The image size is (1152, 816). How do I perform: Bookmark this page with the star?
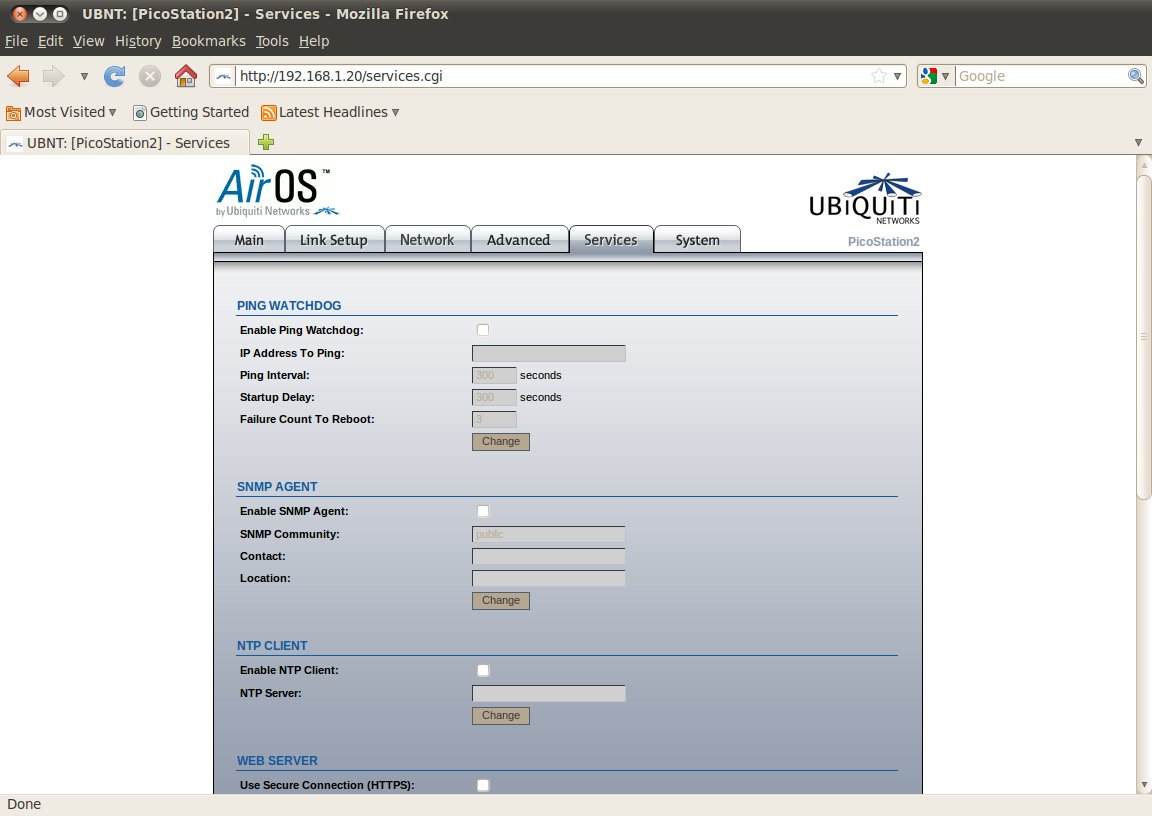[879, 76]
